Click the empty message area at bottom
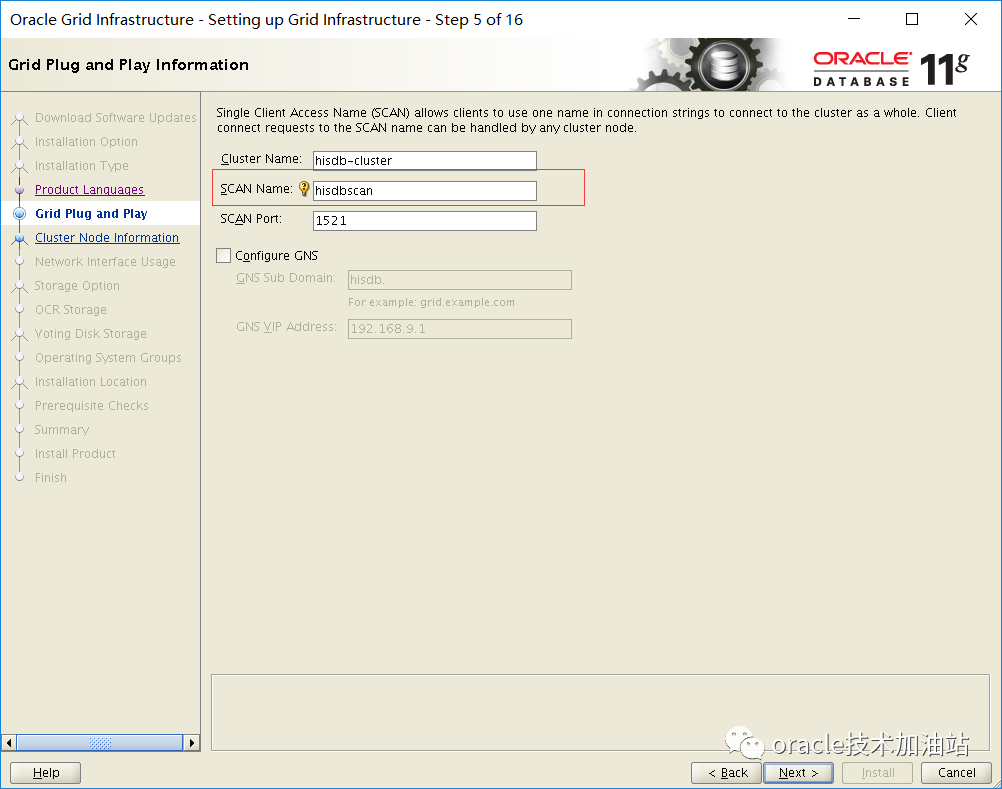Screen dimensions: 1002x789 (x=600, y=712)
